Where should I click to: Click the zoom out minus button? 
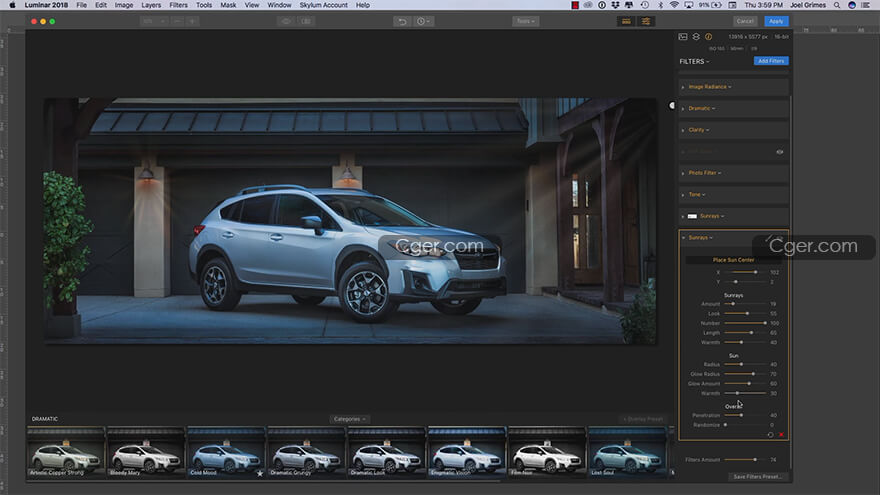coord(177,21)
